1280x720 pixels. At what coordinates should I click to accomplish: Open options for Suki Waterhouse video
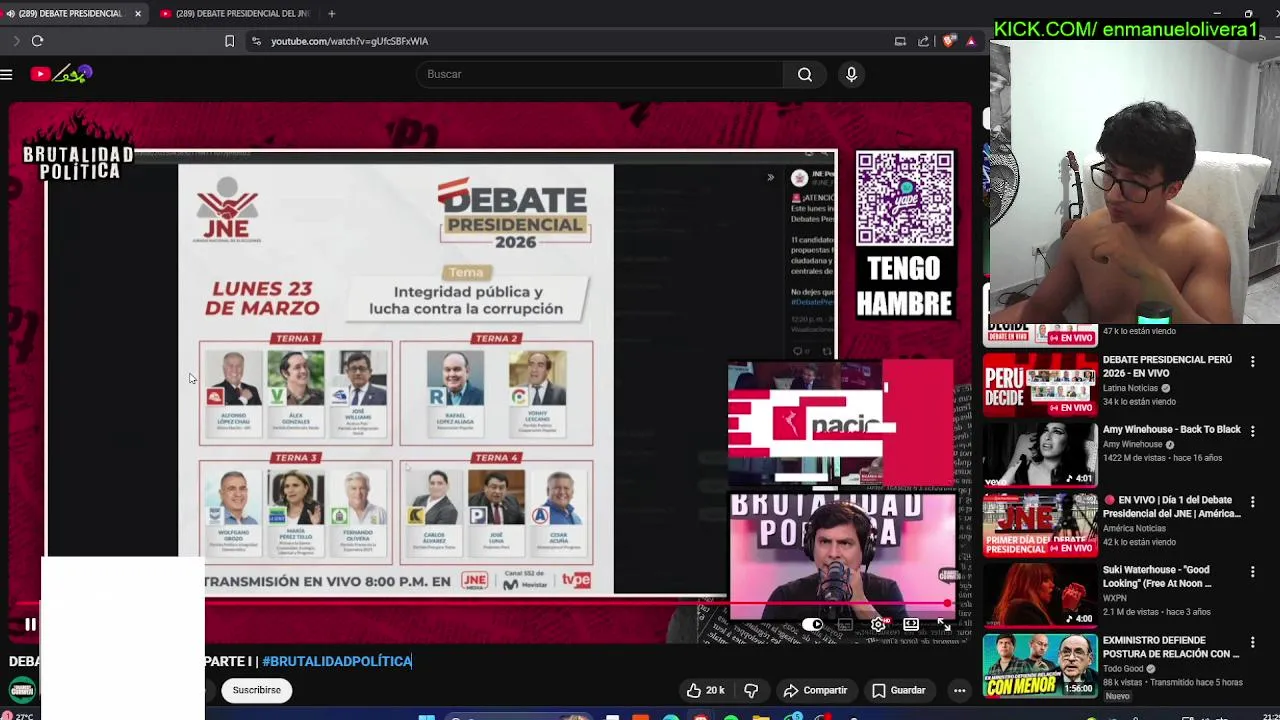[1252, 571]
